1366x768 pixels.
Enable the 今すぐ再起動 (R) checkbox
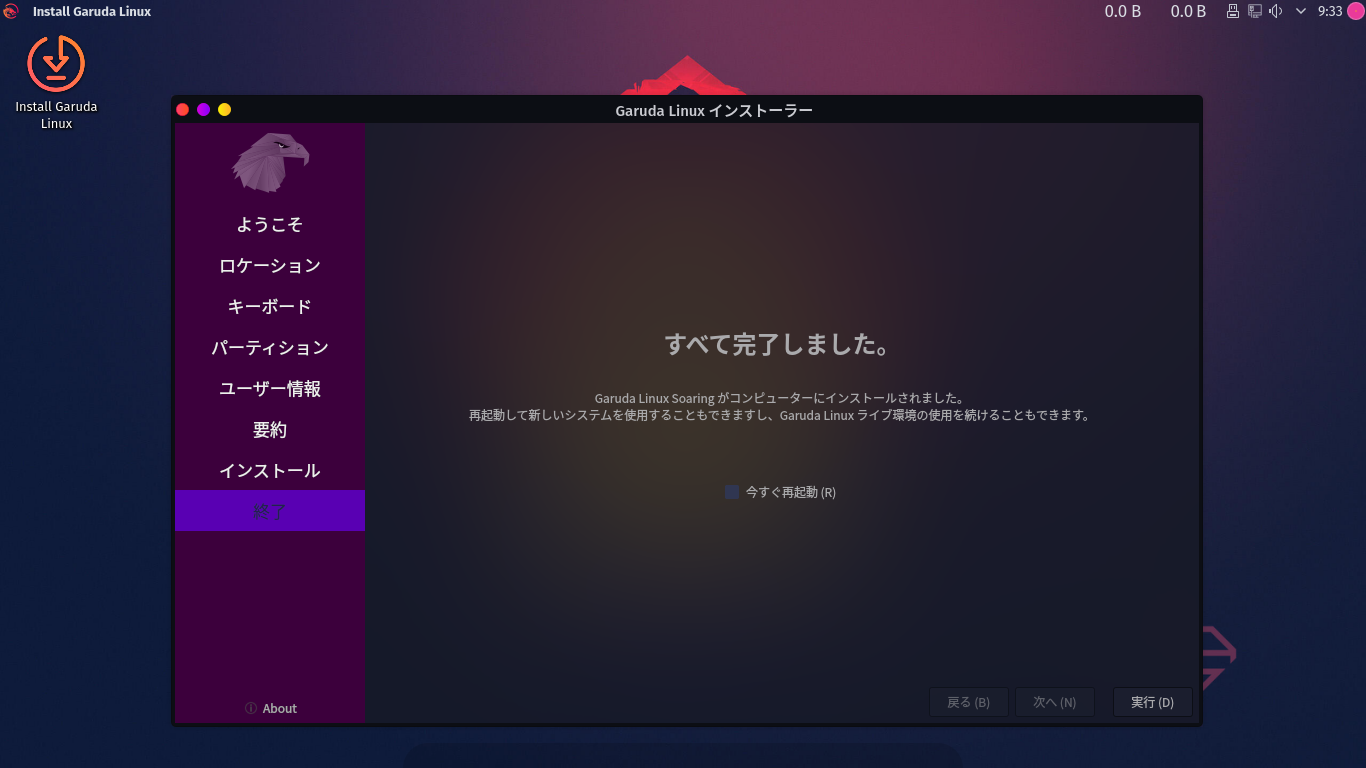[x=732, y=492]
